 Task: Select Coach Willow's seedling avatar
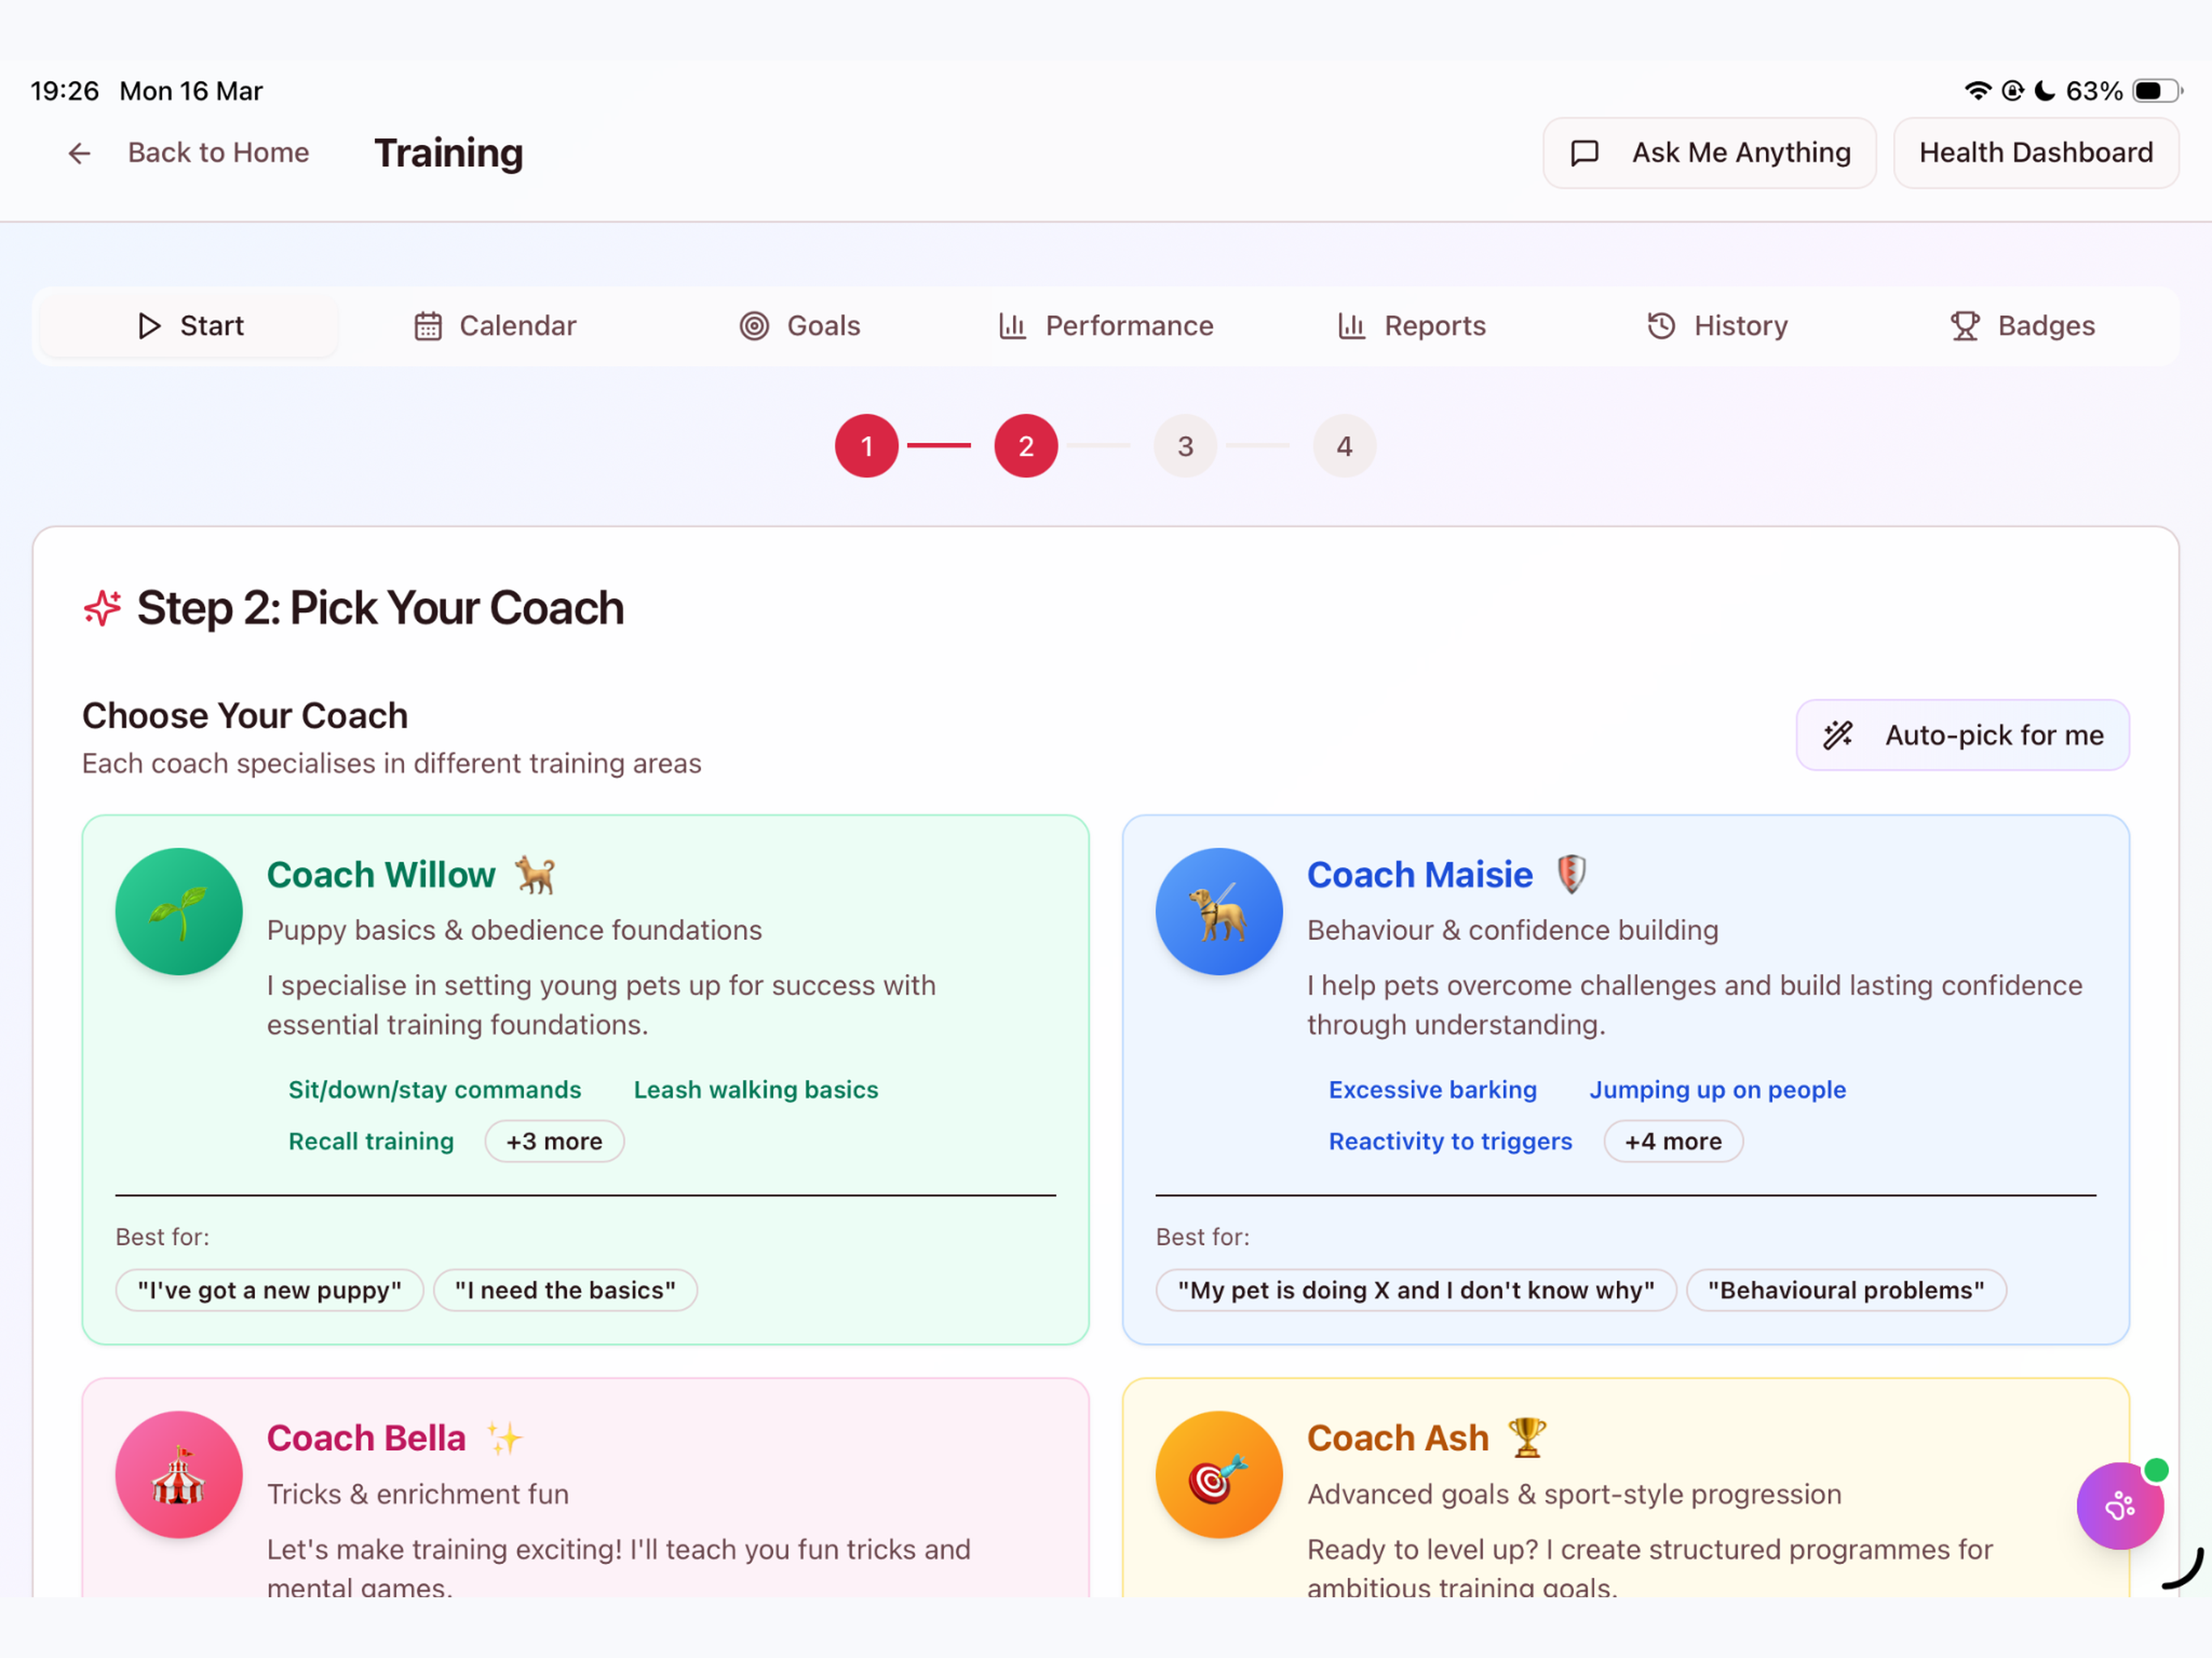point(179,911)
